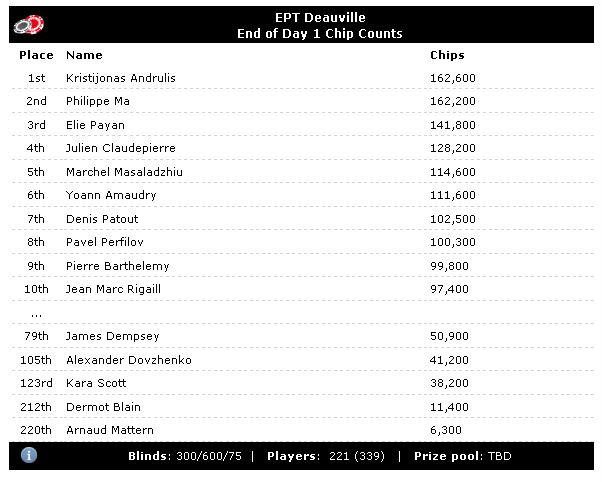Select Dermot Blain's name
The image size is (602, 482).
pos(103,407)
